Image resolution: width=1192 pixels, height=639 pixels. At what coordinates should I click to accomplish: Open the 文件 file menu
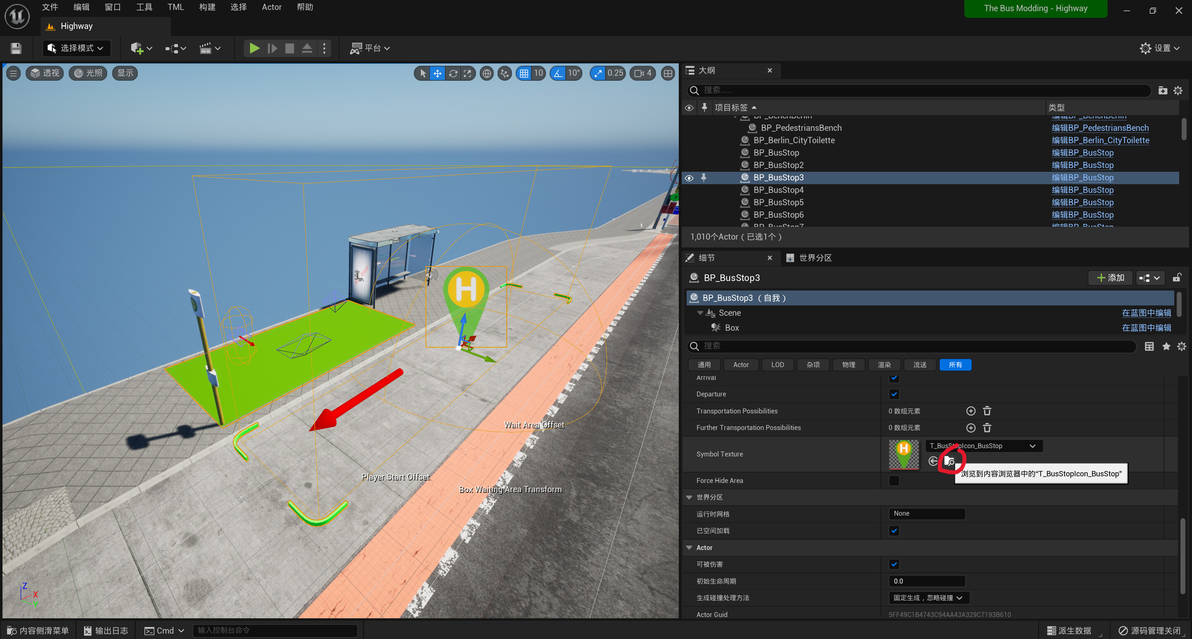pyautogui.click(x=49, y=7)
